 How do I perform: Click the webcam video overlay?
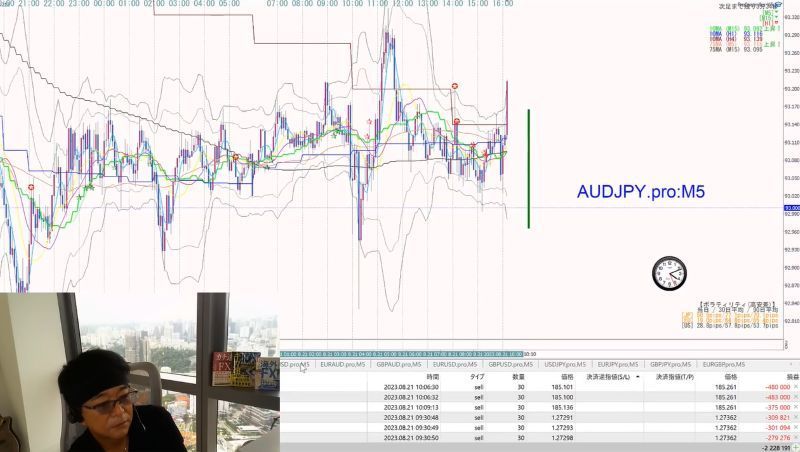pos(140,372)
